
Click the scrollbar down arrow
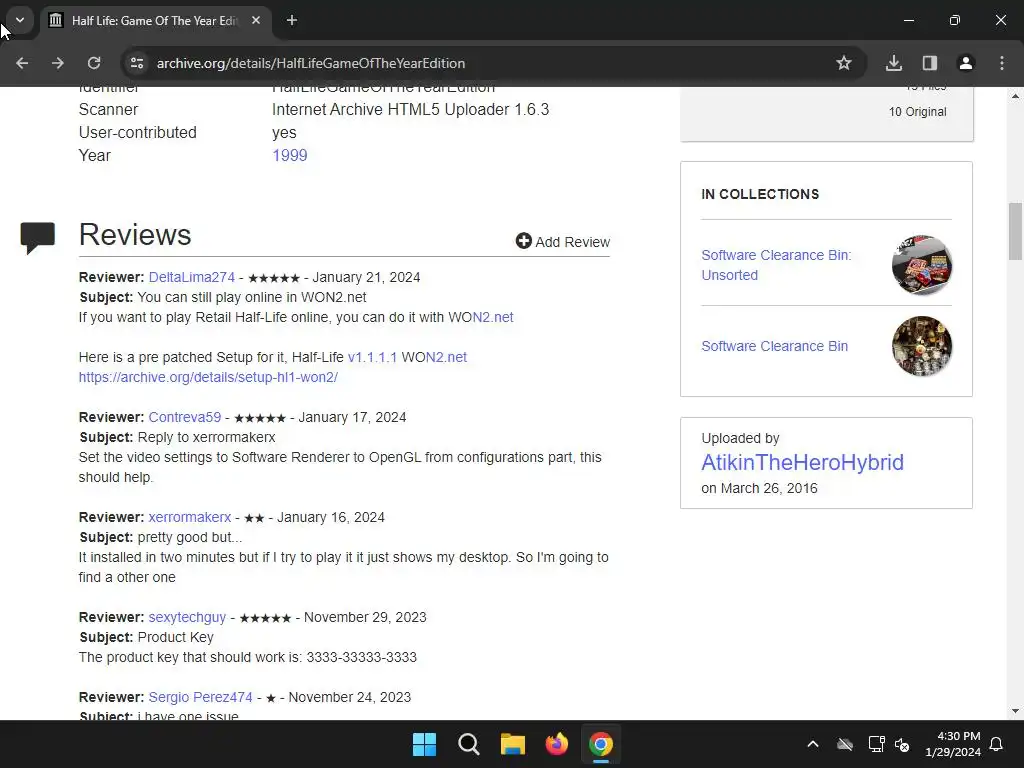point(1015,711)
